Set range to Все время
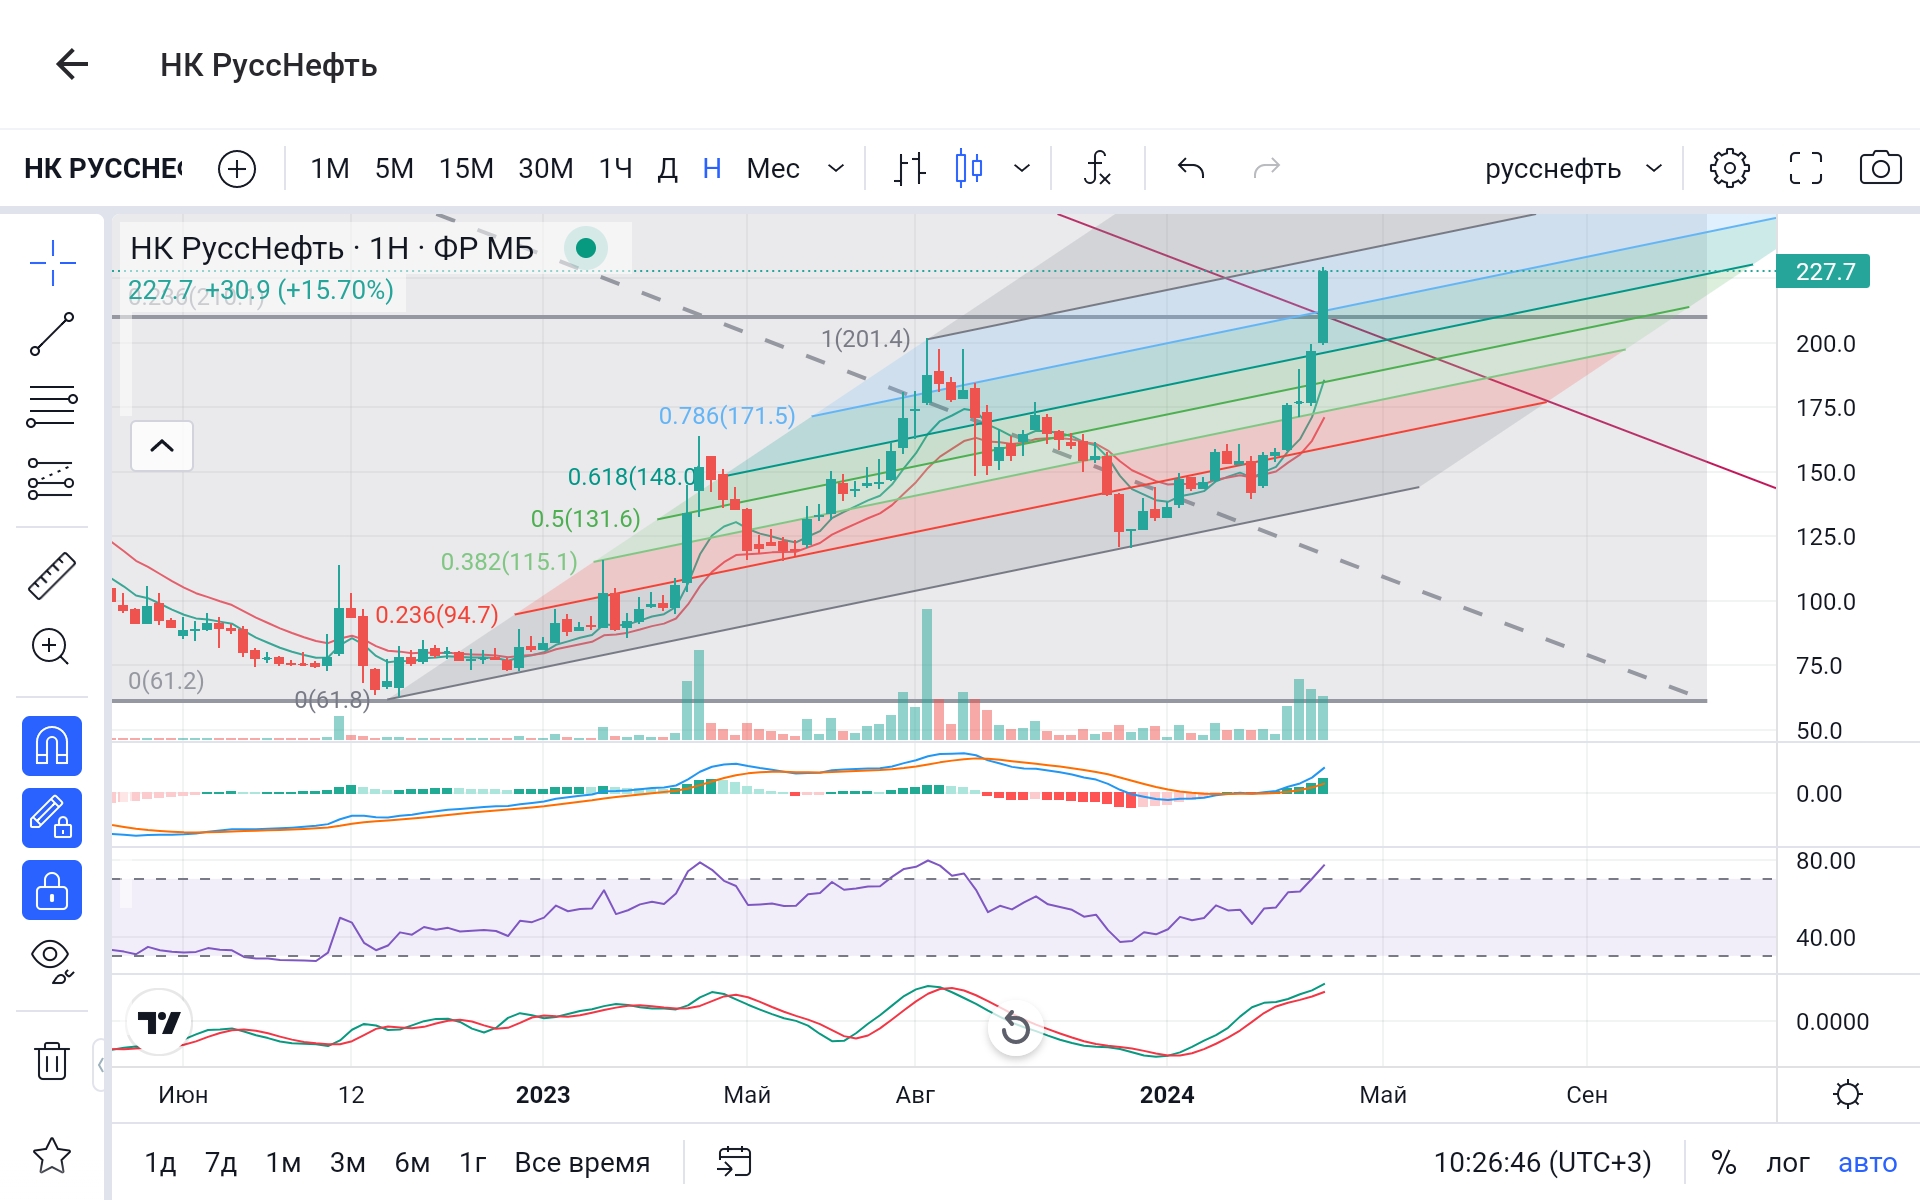 (582, 1162)
